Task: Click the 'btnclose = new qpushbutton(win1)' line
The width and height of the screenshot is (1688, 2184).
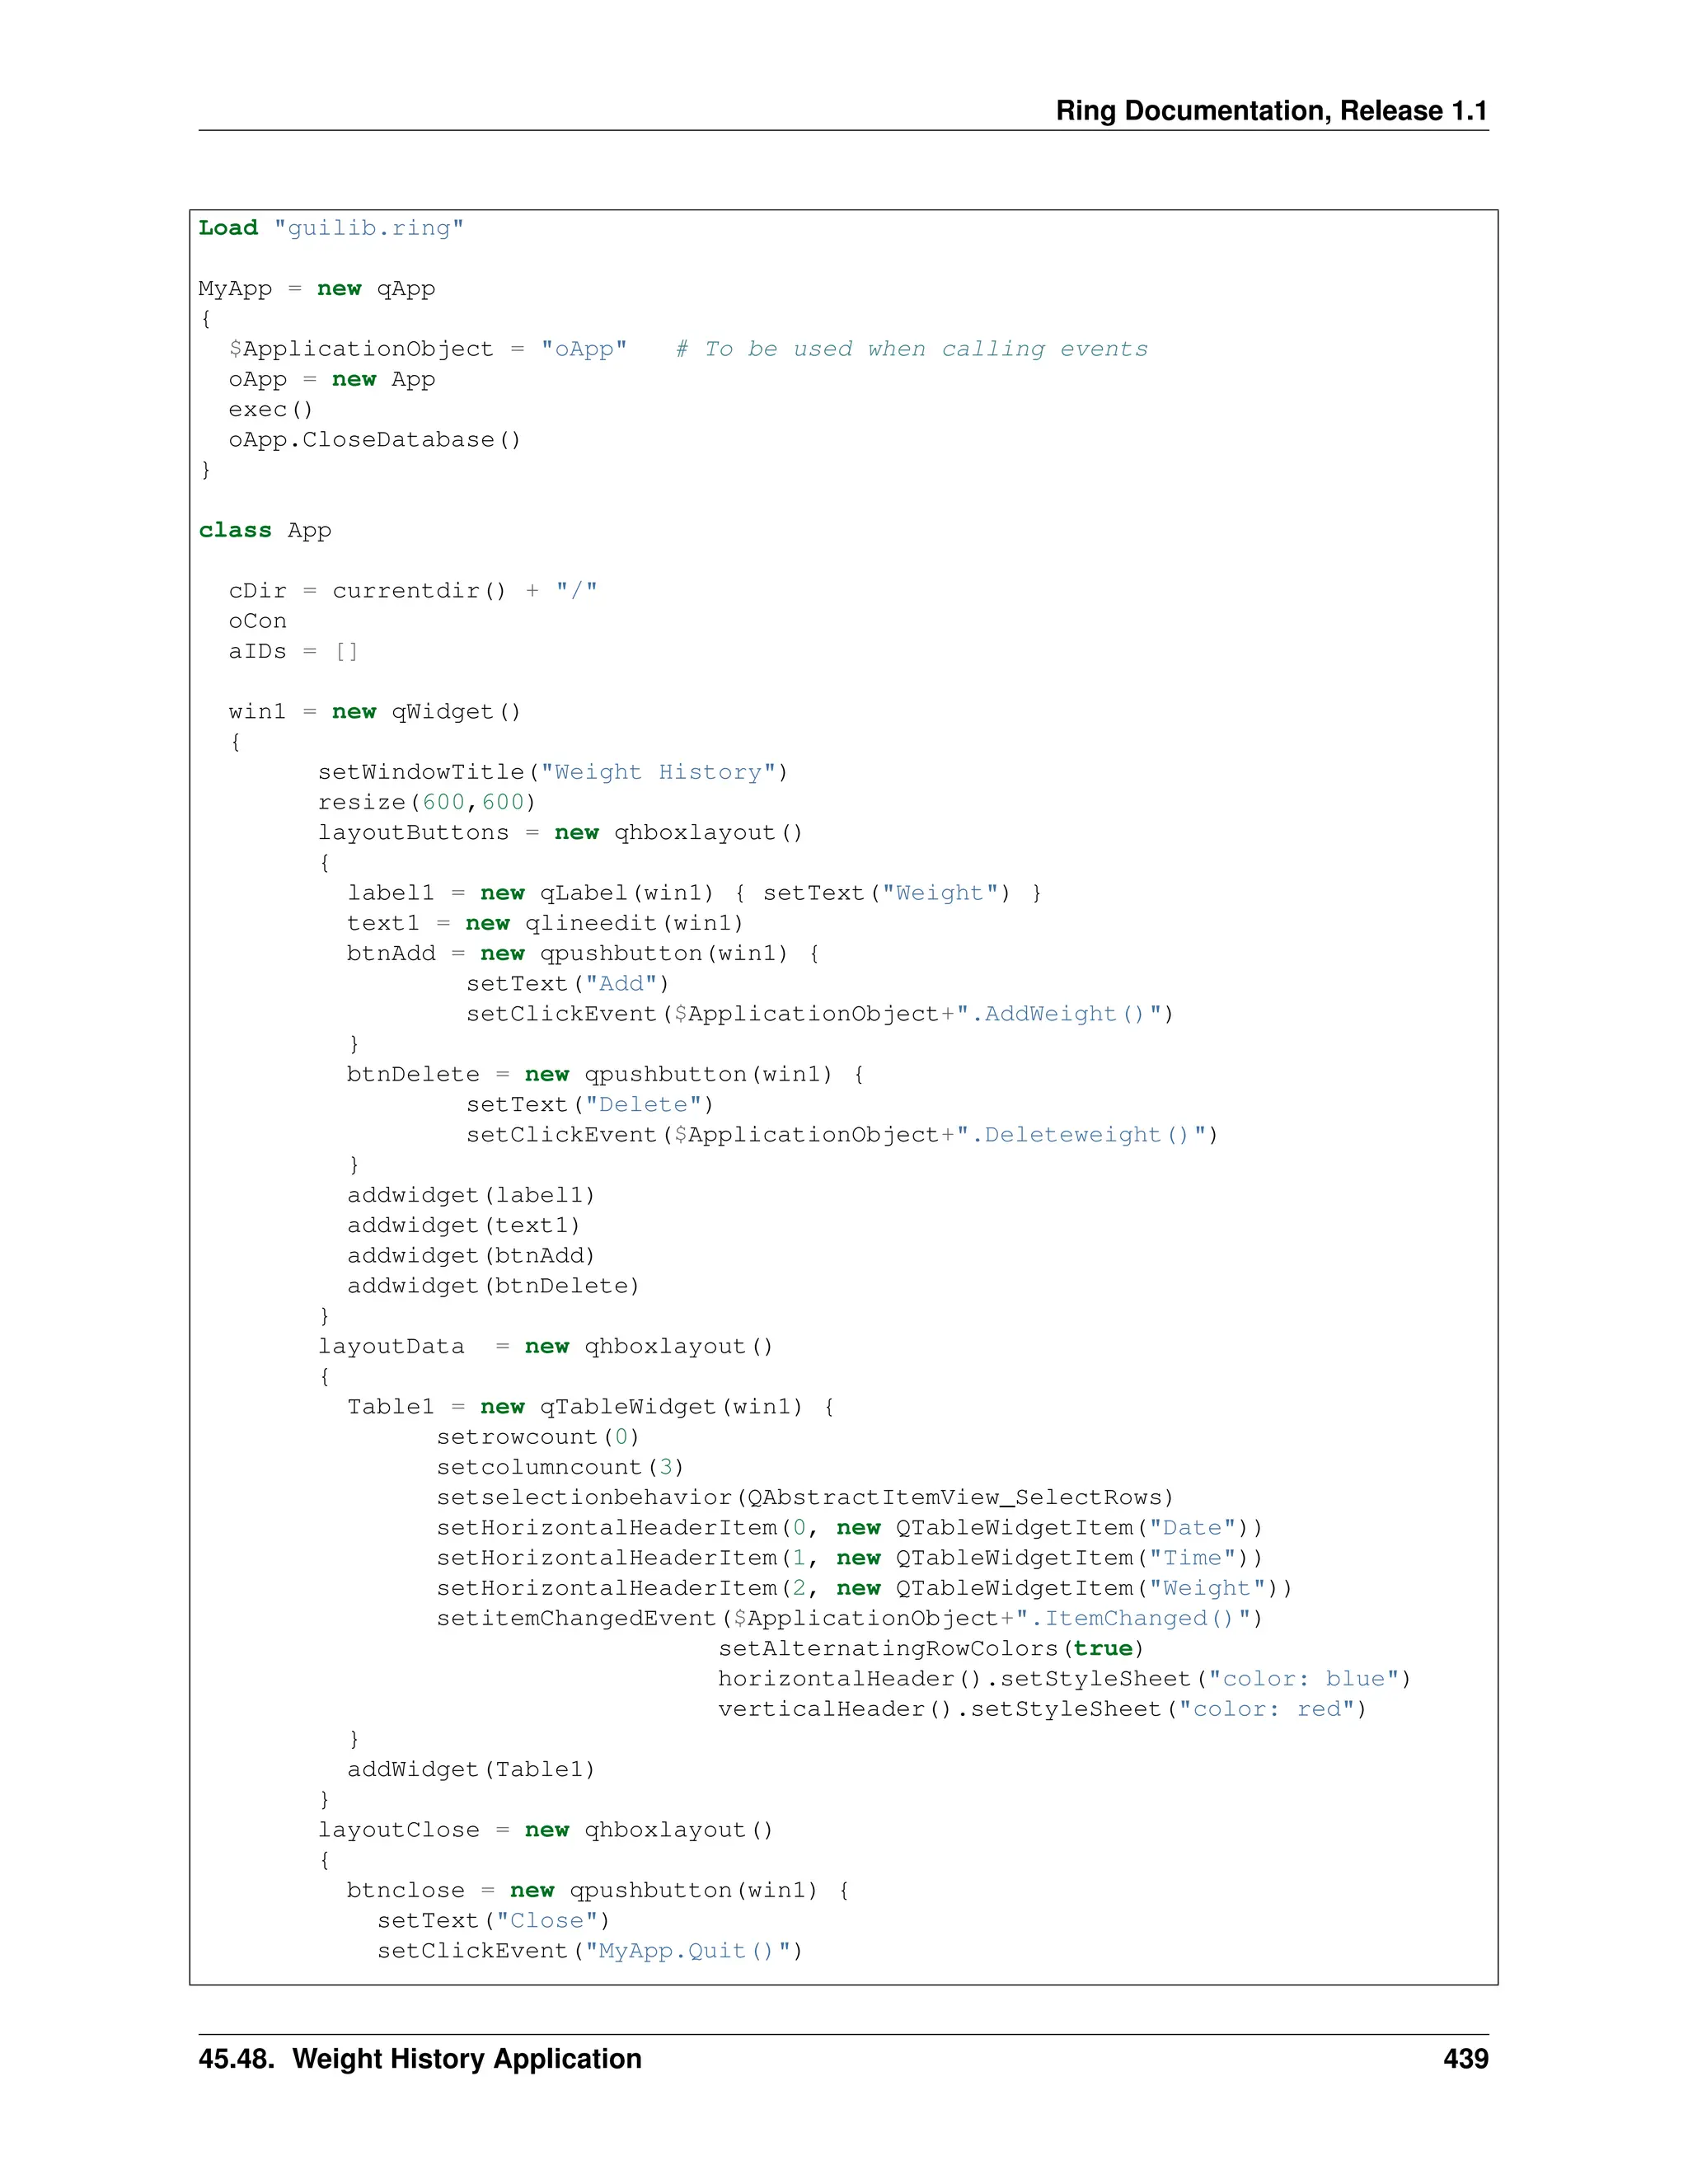Action: pos(599,1891)
